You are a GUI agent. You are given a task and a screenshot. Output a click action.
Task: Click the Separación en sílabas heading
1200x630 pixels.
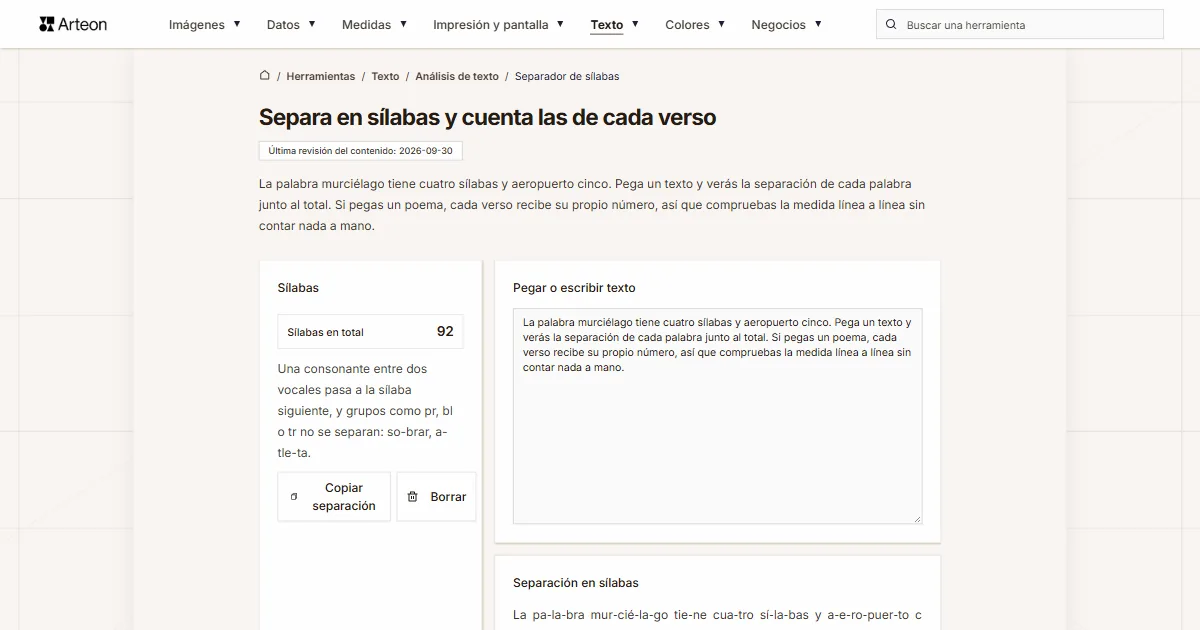point(576,583)
